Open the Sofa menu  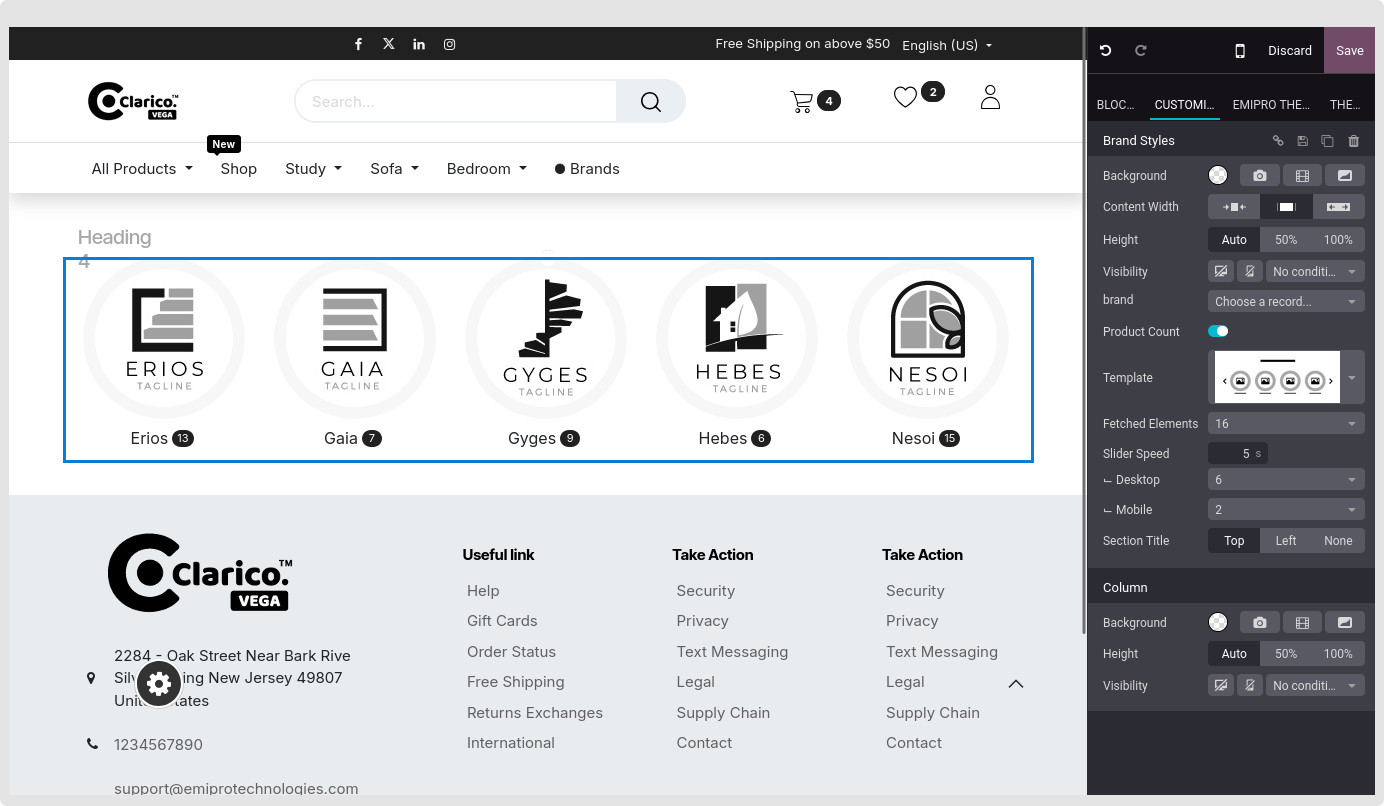(x=394, y=169)
